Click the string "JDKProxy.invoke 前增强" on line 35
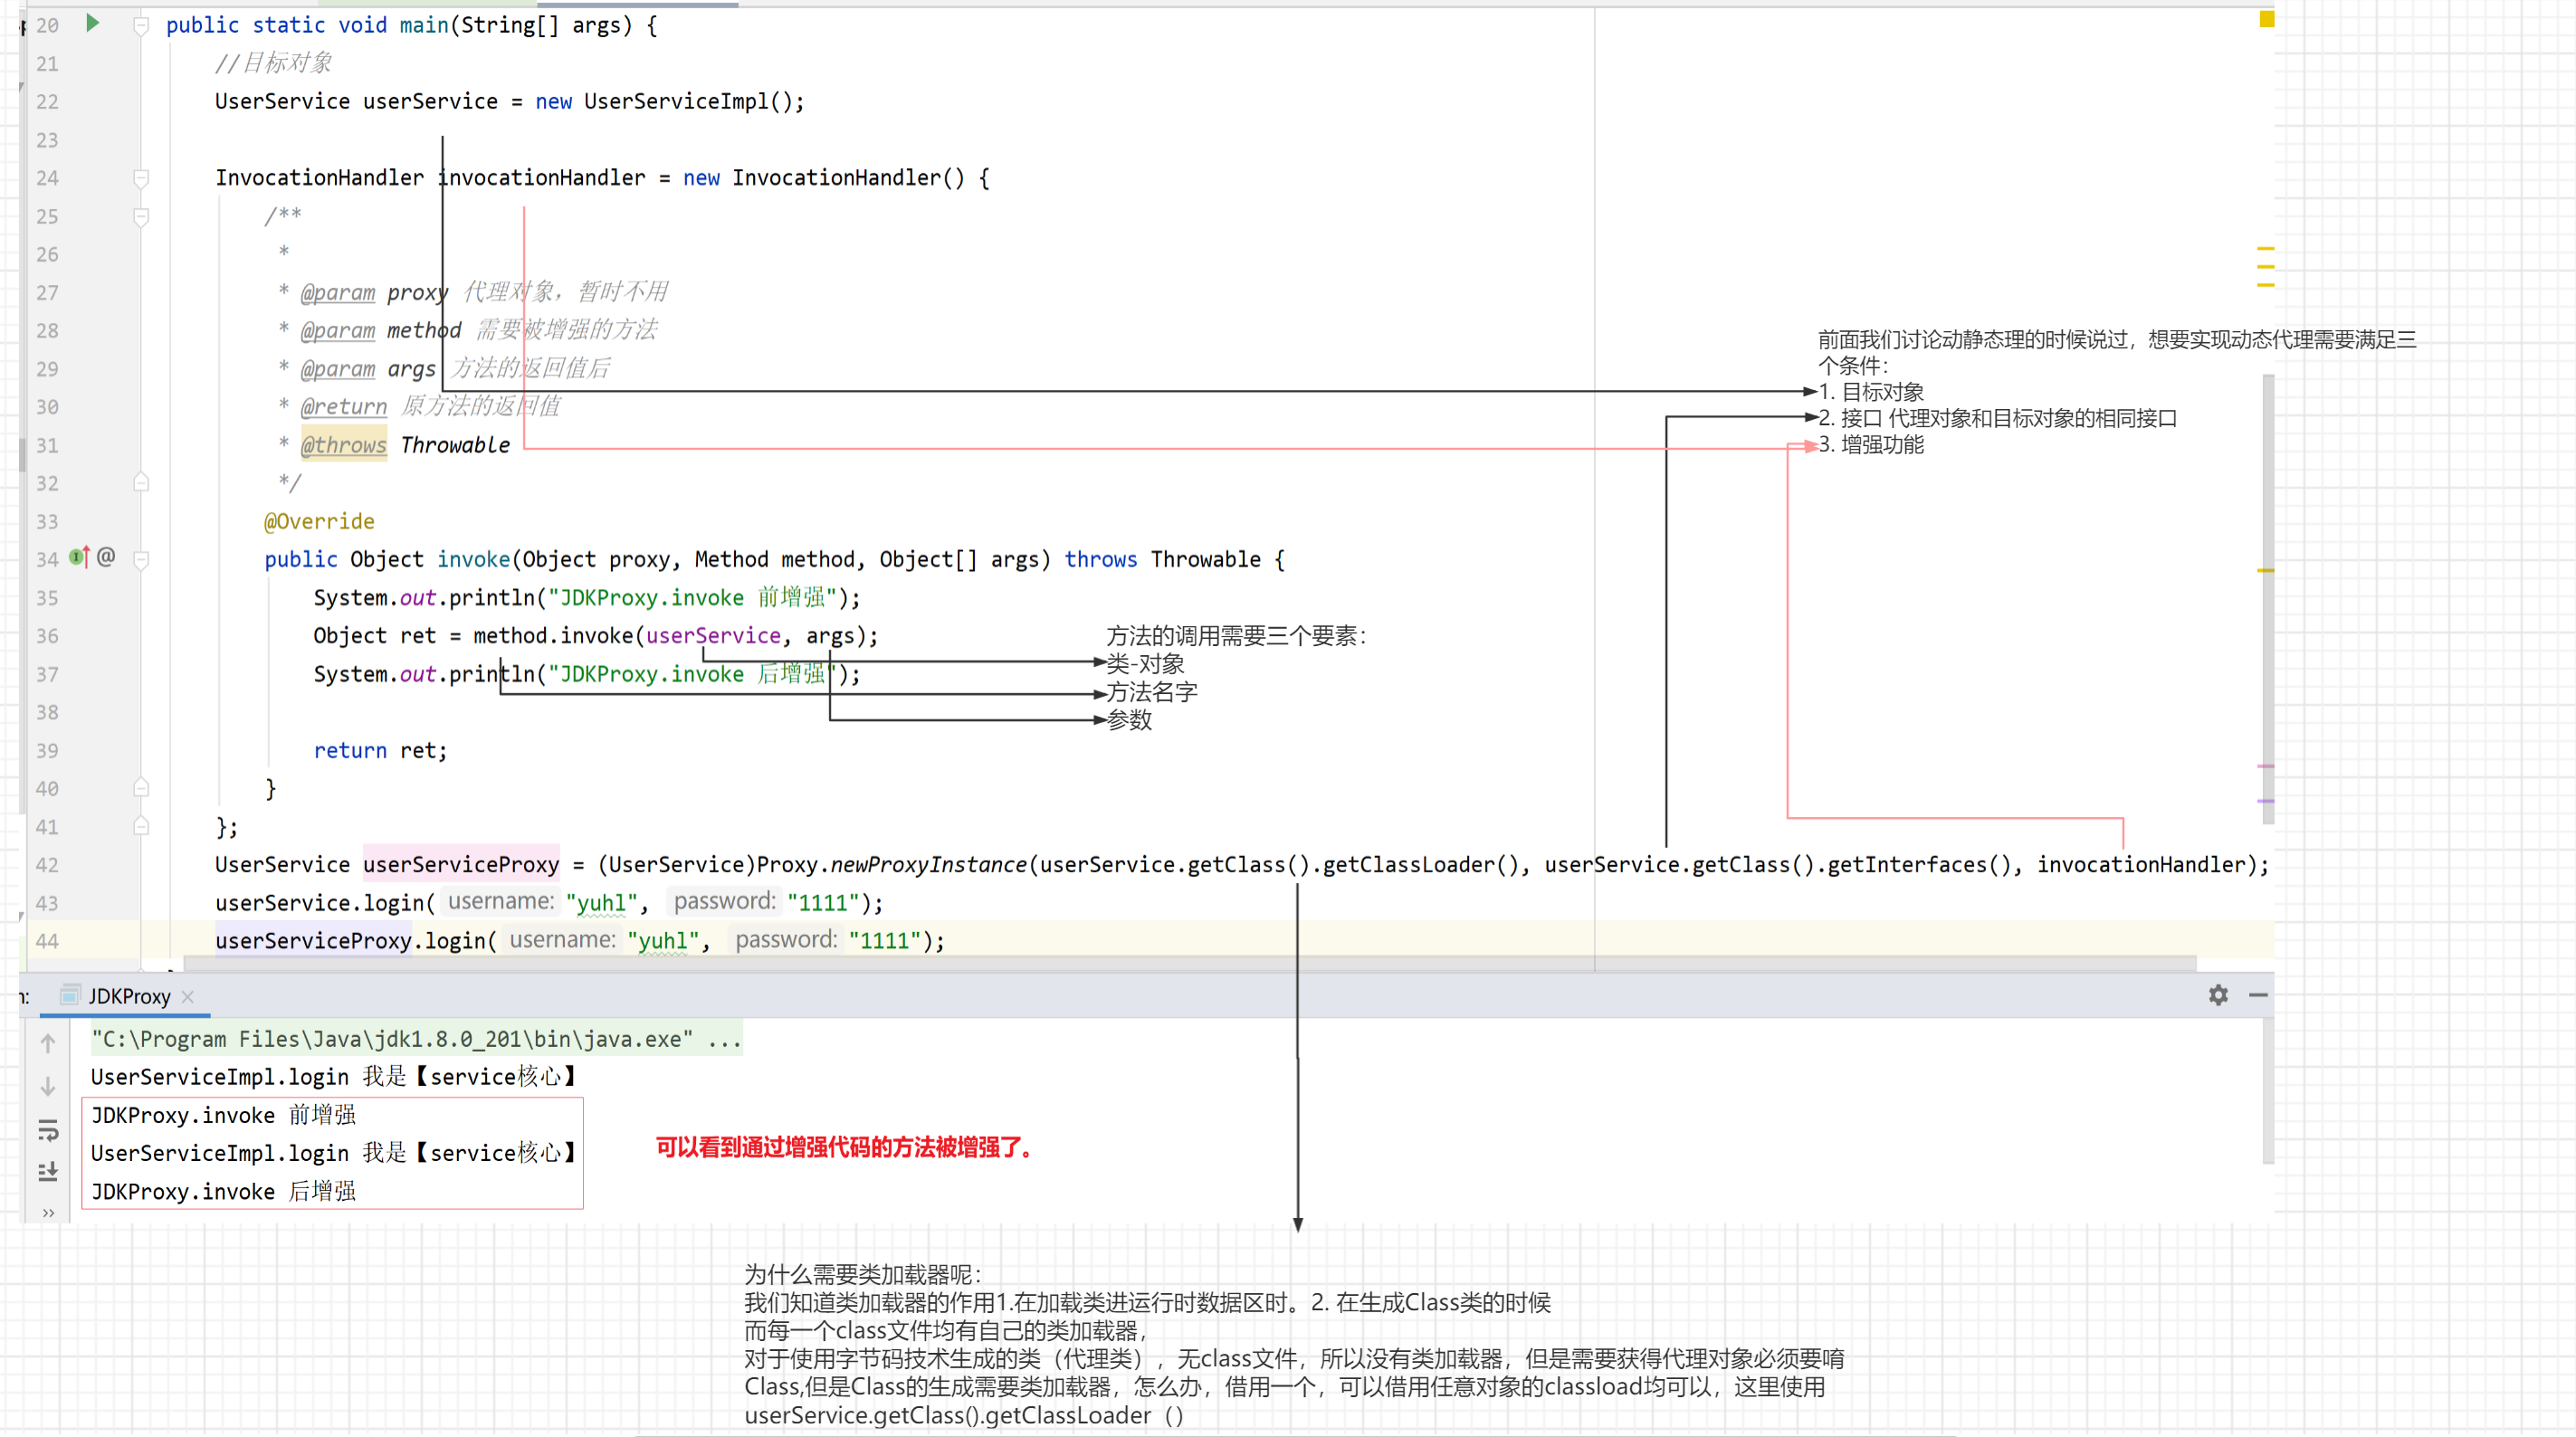Viewport: 2576px width, 1437px height. pos(692,597)
